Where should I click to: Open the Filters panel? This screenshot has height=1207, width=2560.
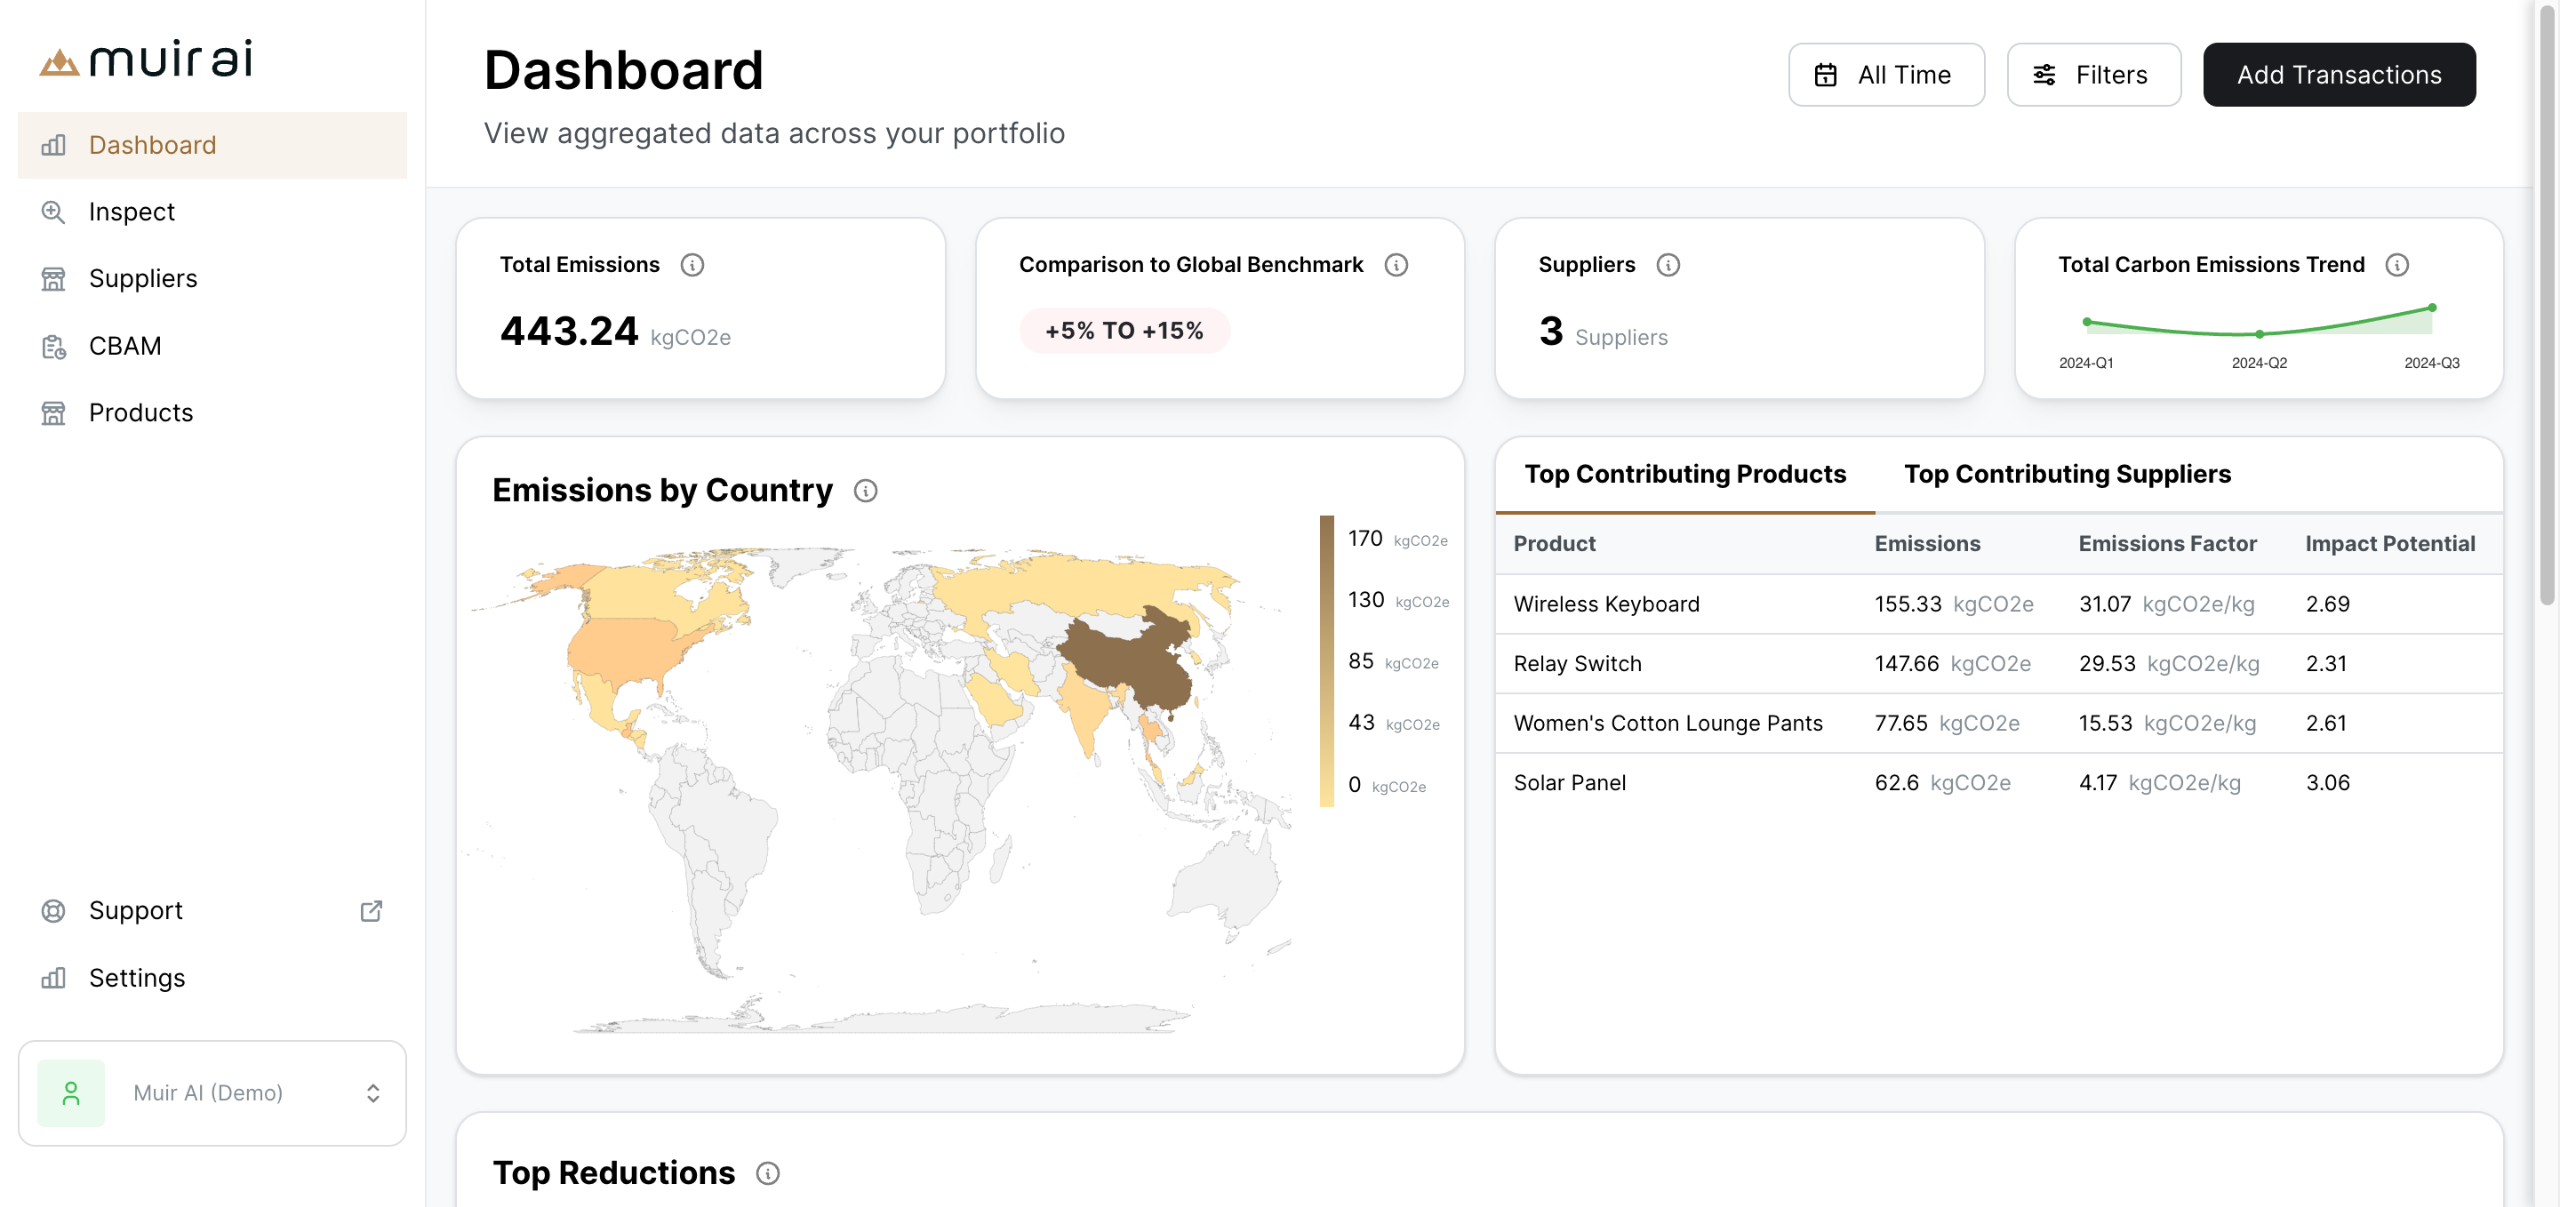2093,75
